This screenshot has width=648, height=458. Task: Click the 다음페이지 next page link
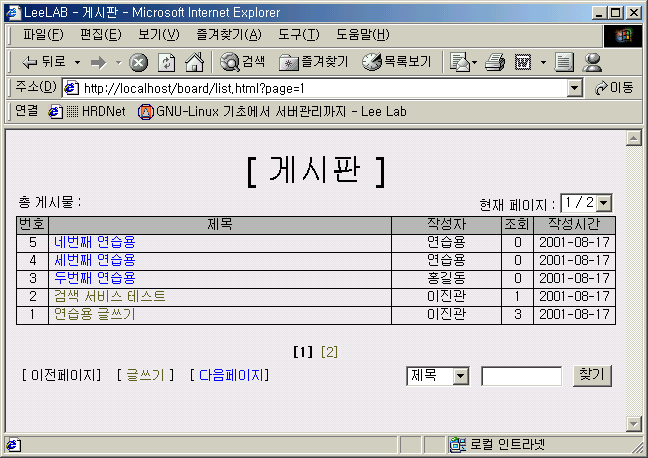point(230,375)
